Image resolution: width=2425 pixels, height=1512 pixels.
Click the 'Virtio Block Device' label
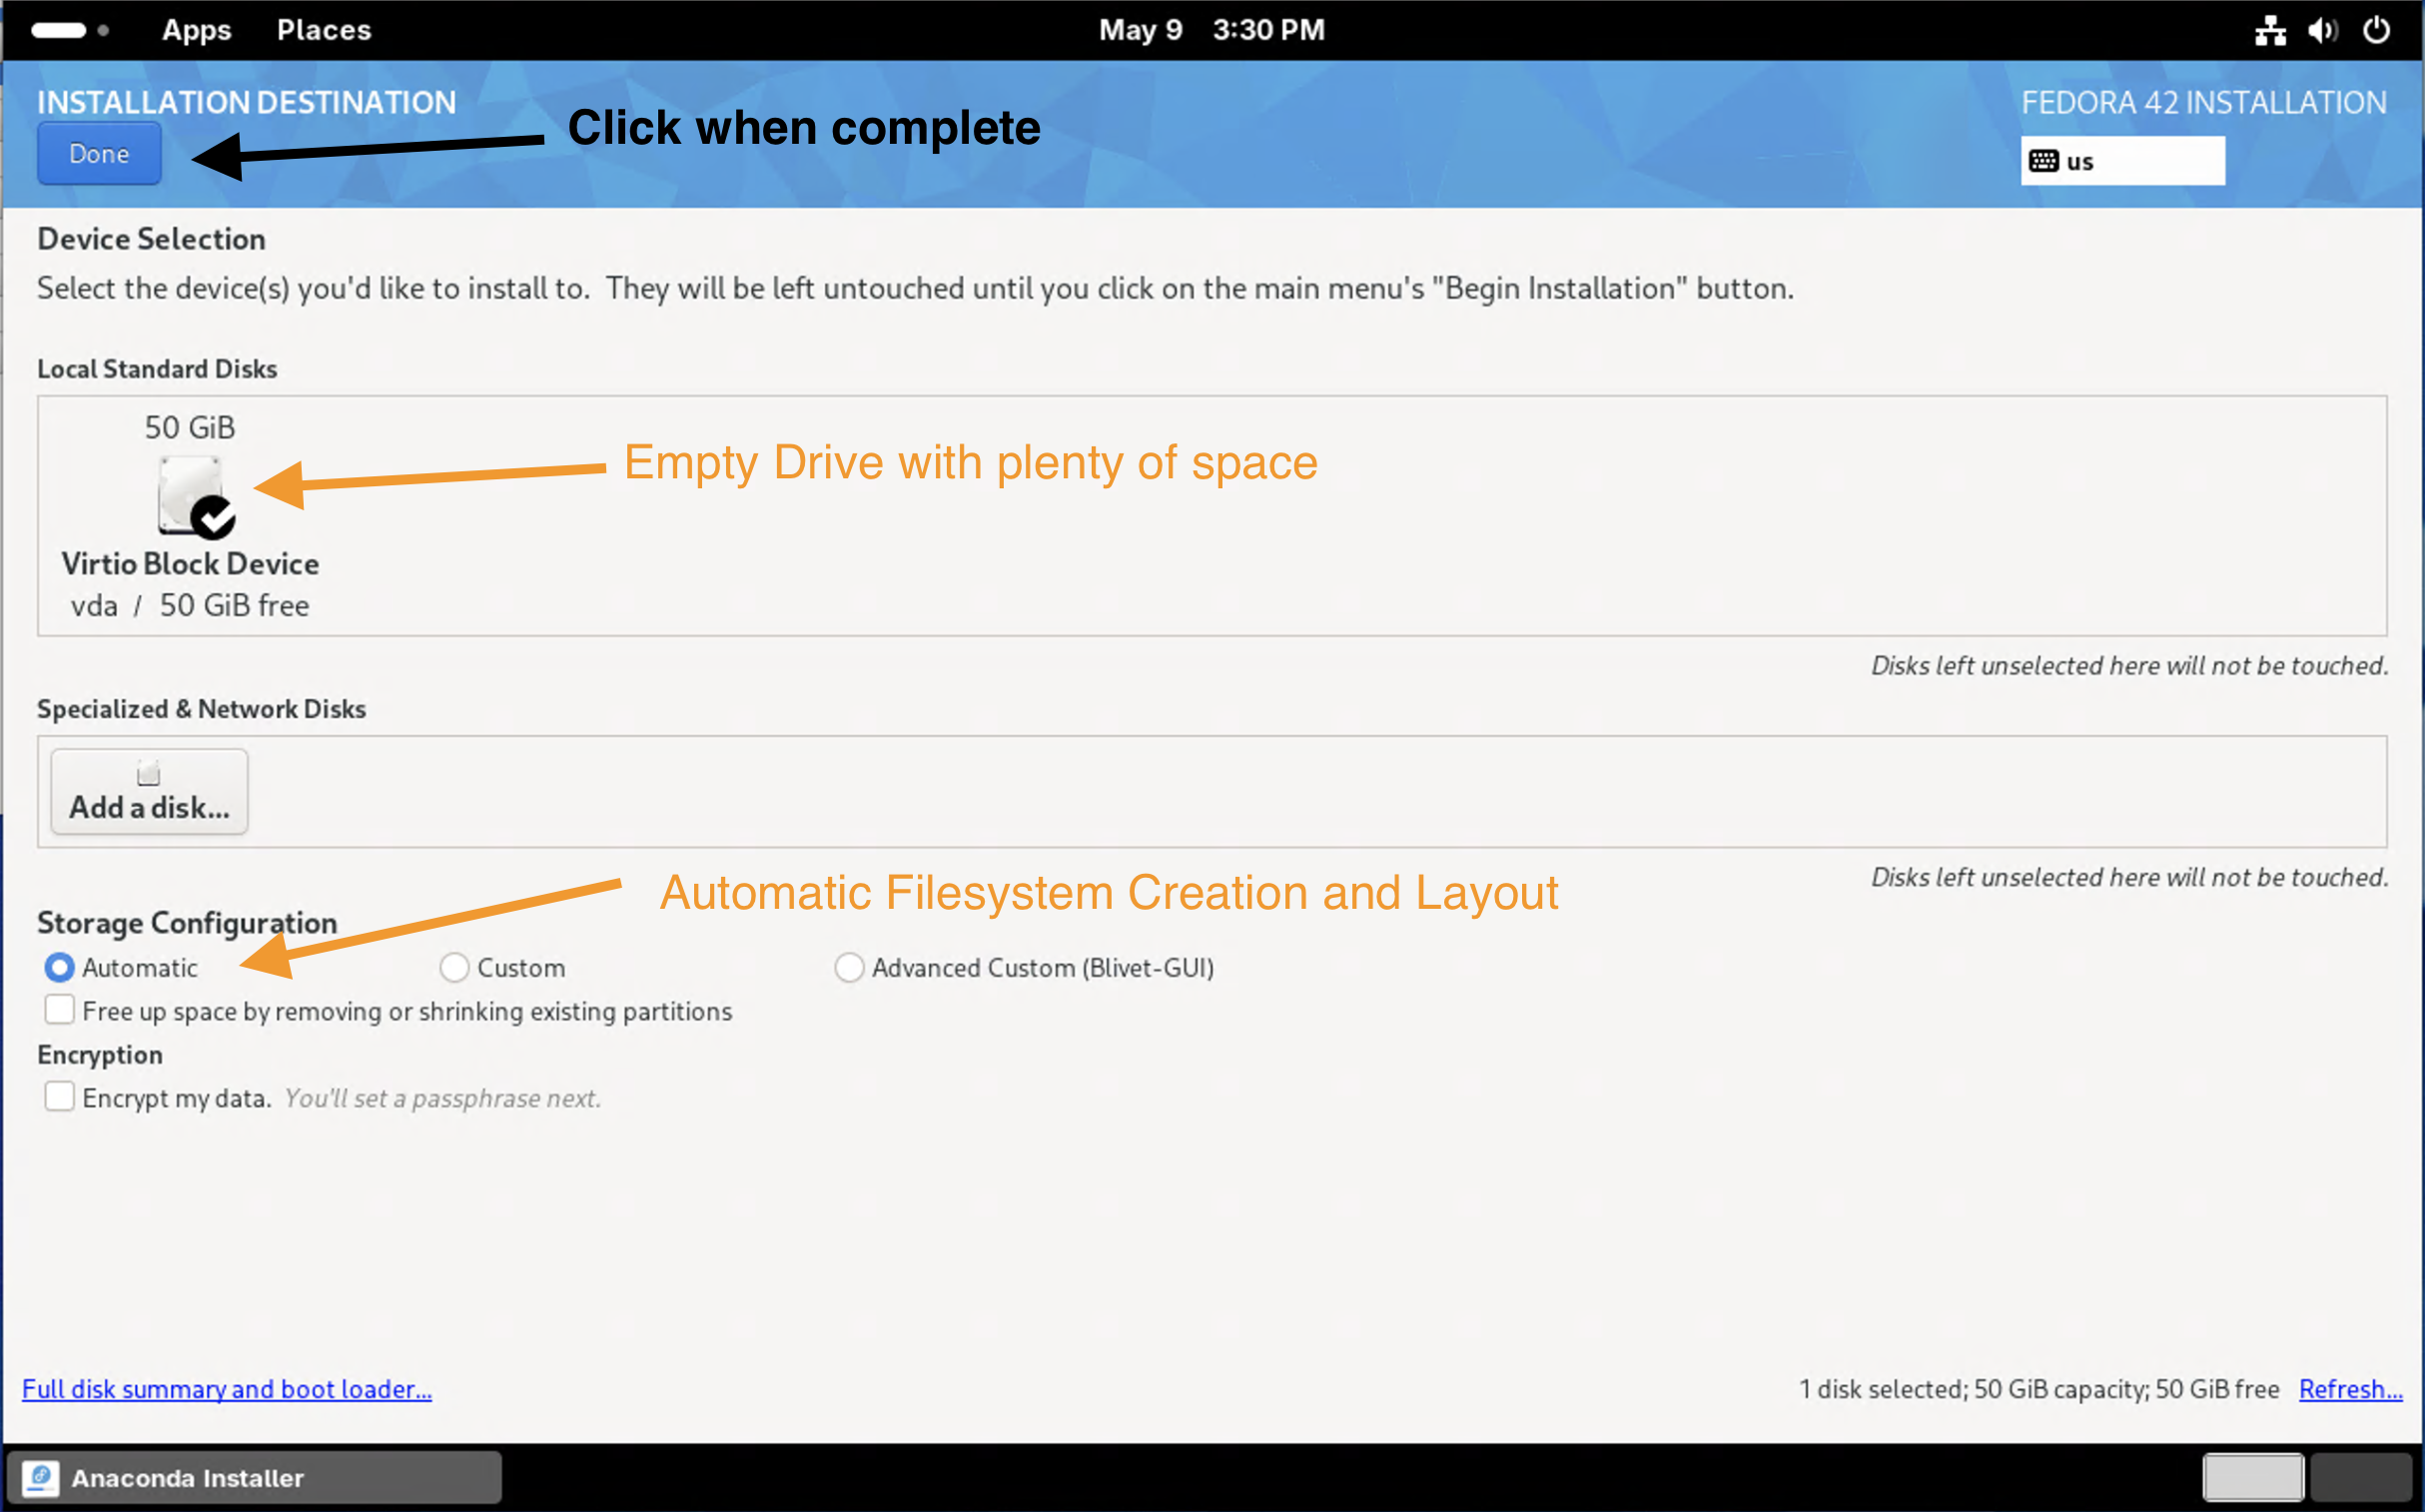[190, 564]
